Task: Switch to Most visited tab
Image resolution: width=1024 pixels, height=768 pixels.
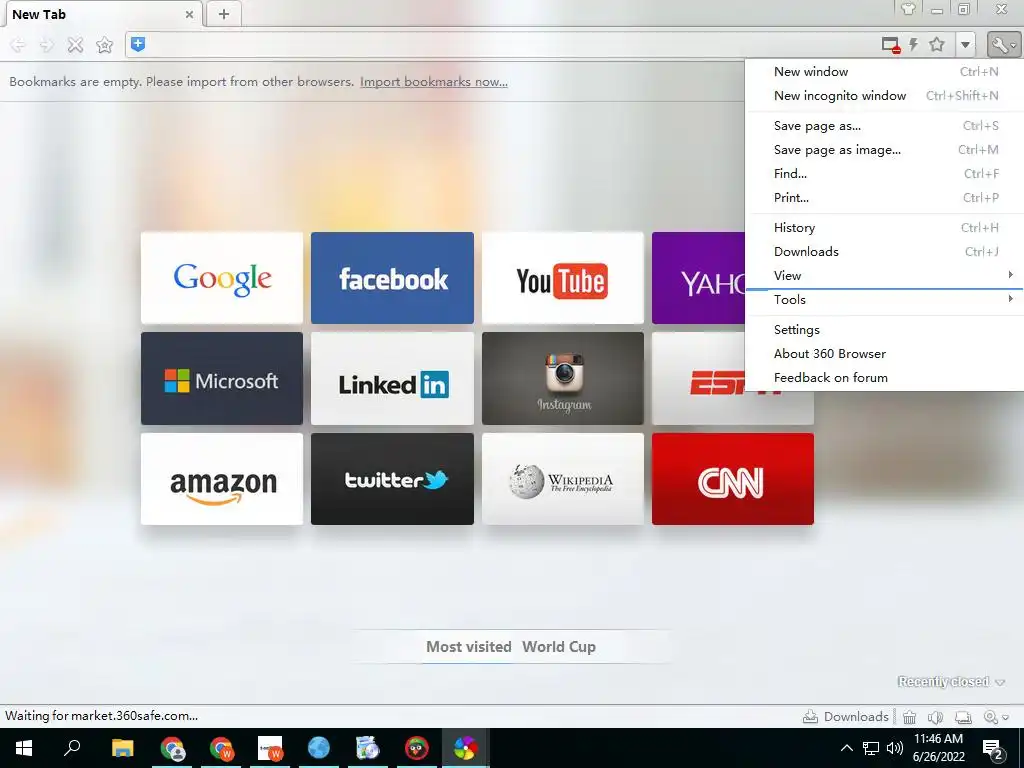Action: point(469,647)
